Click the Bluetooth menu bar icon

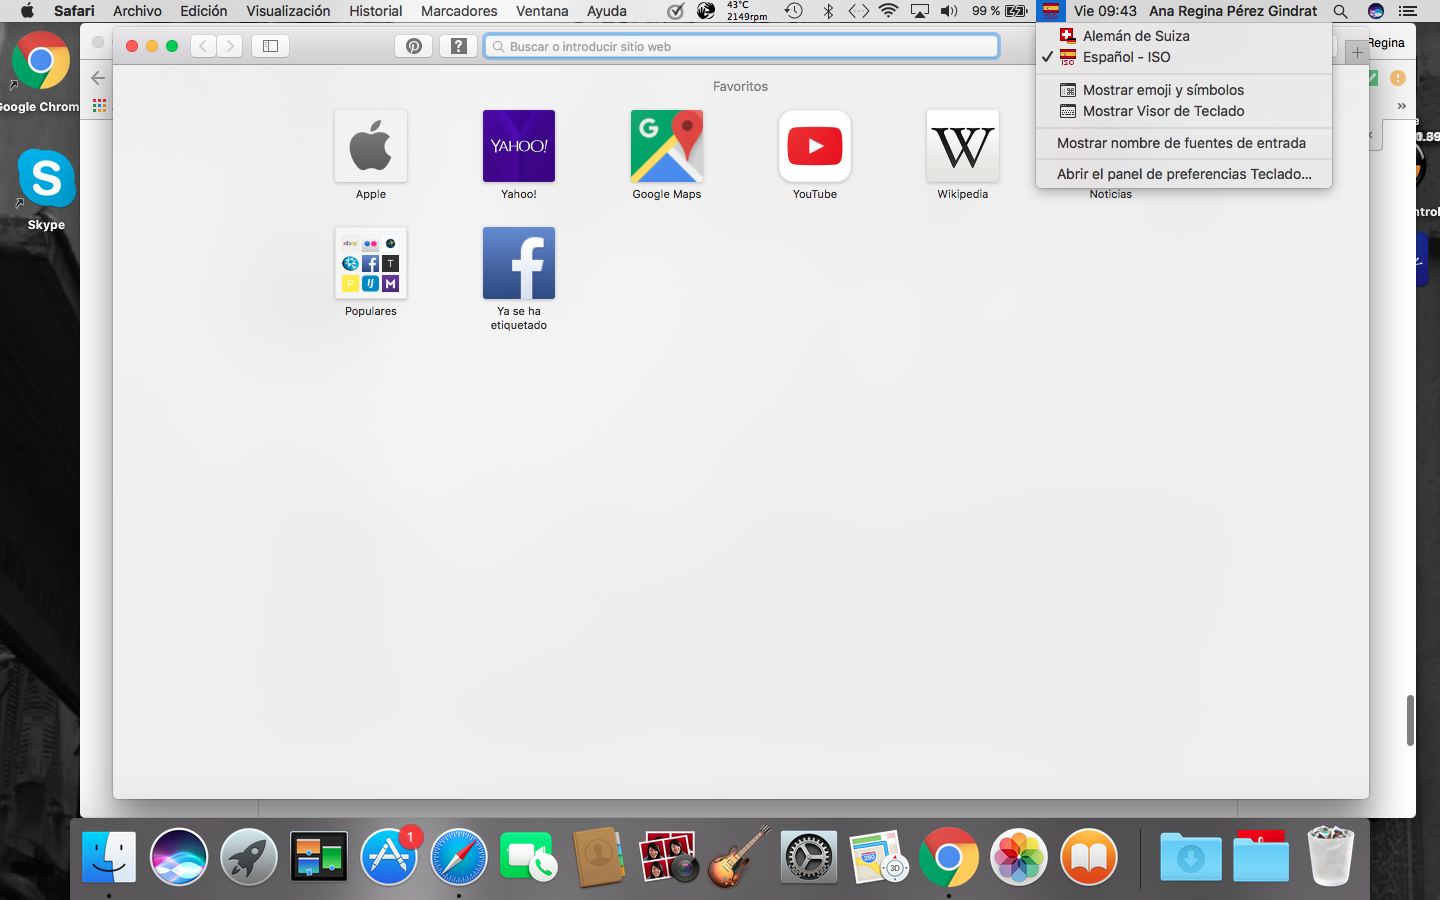coord(828,11)
